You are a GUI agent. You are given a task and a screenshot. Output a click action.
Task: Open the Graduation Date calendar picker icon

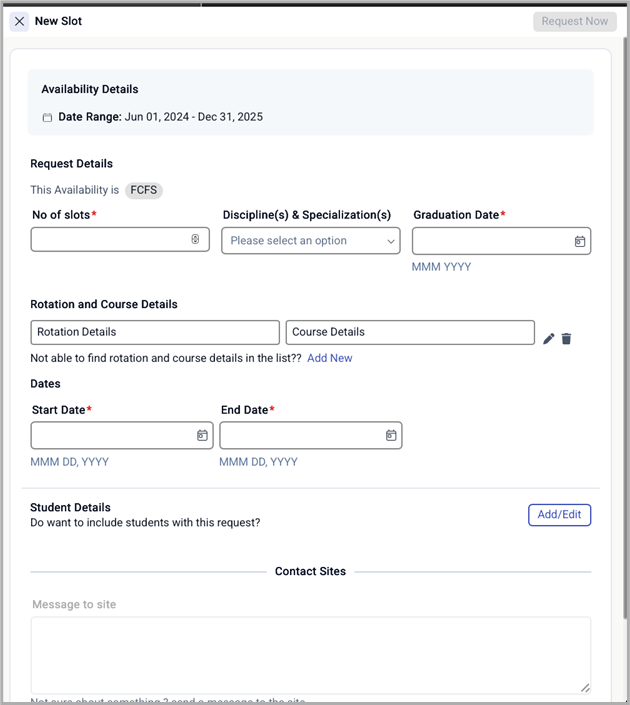click(x=580, y=241)
